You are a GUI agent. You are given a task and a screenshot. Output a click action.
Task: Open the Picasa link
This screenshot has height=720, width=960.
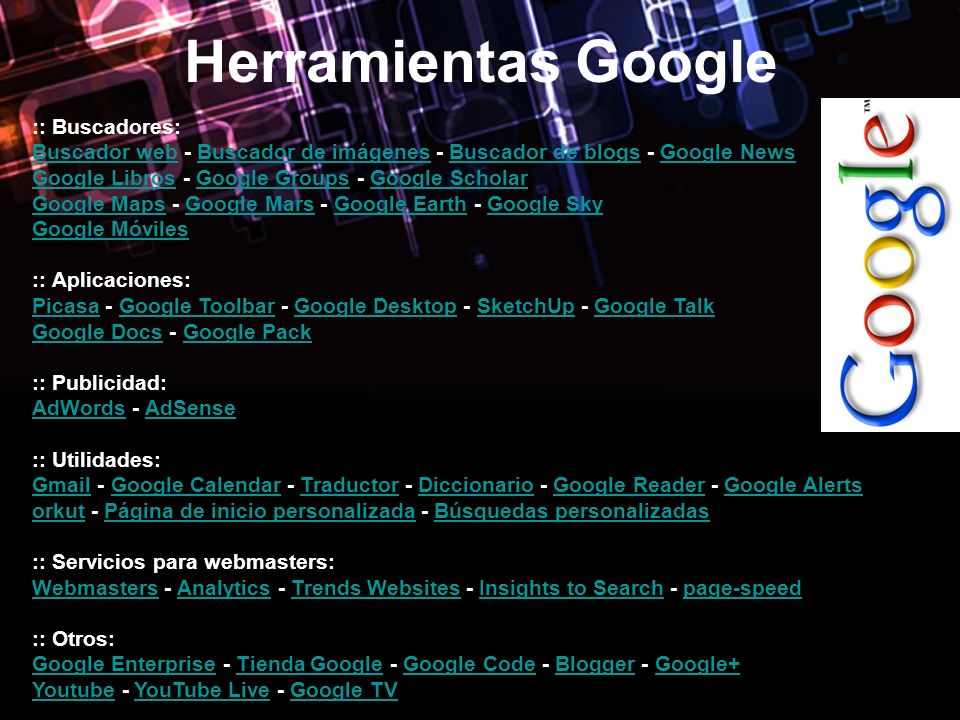click(x=66, y=306)
